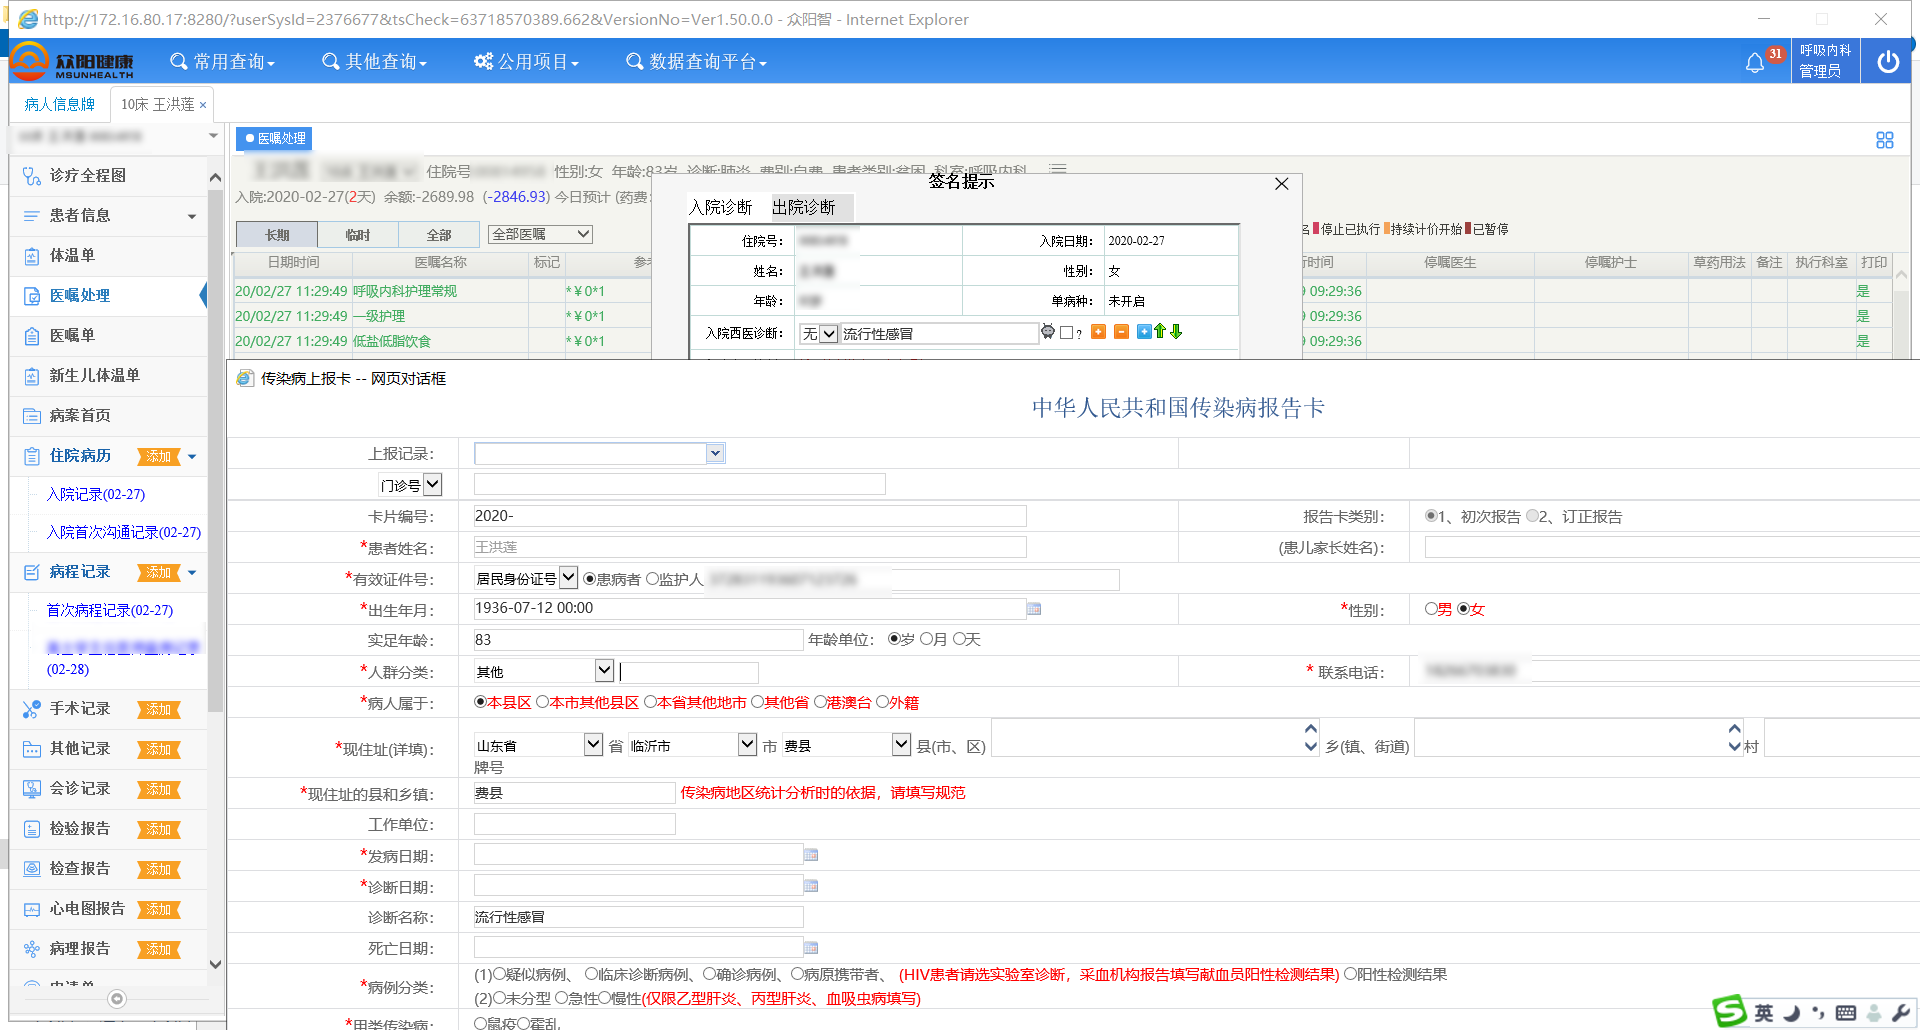Image resolution: width=1920 pixels, height=1030 pixels.
Task: Open the 数据查询平台 menu
Action: 697,62
